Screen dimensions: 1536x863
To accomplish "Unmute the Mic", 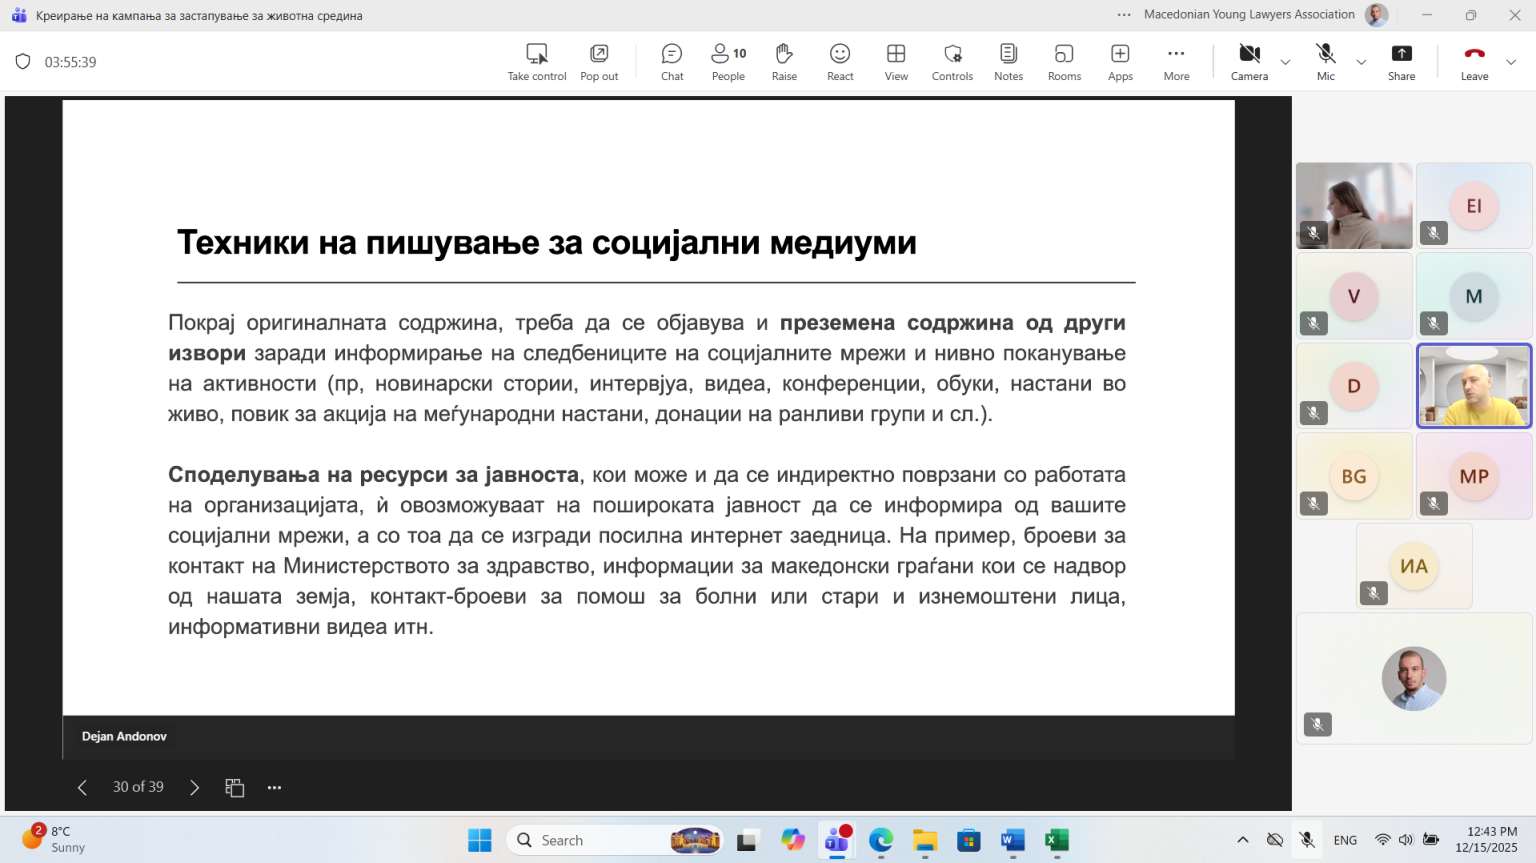I will (1325, 61).
